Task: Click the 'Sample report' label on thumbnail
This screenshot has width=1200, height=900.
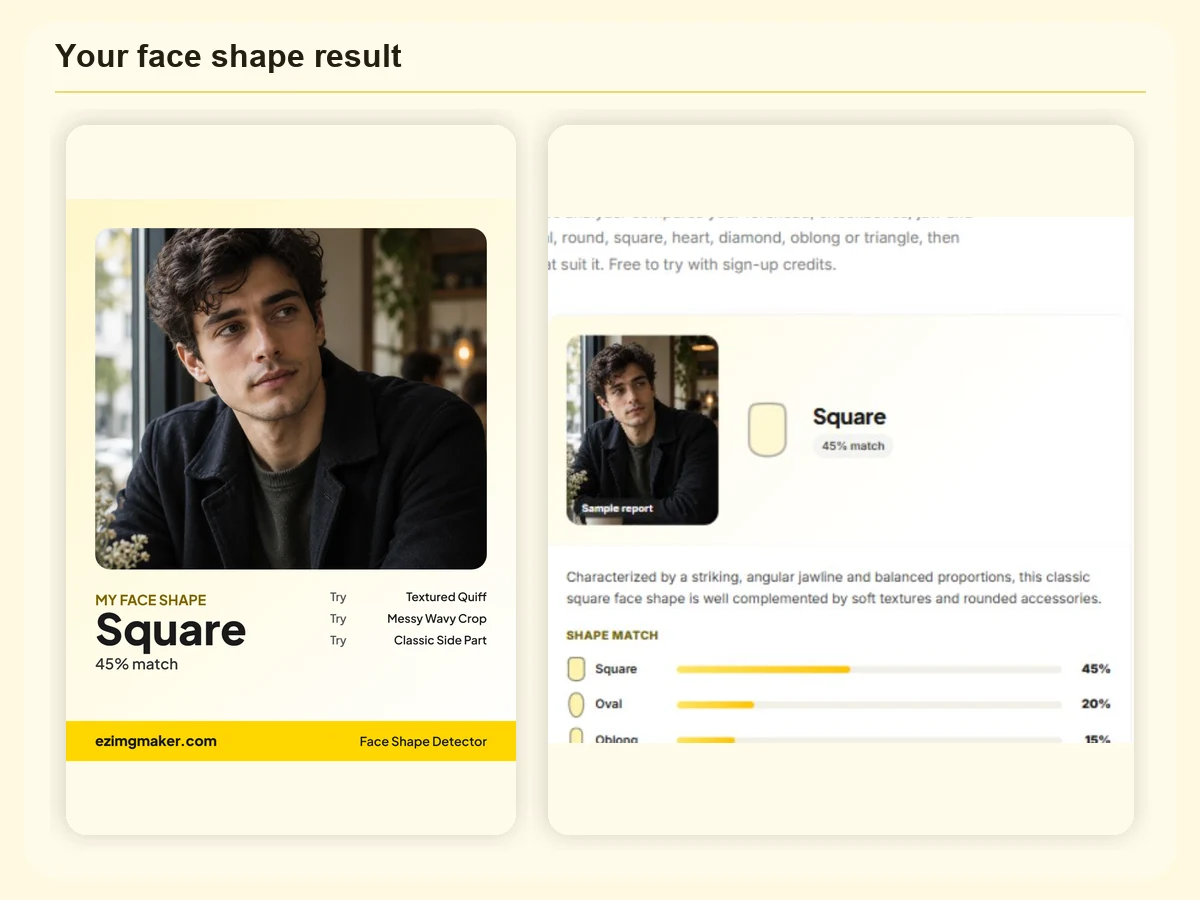Action: click(x=617, y=508)
